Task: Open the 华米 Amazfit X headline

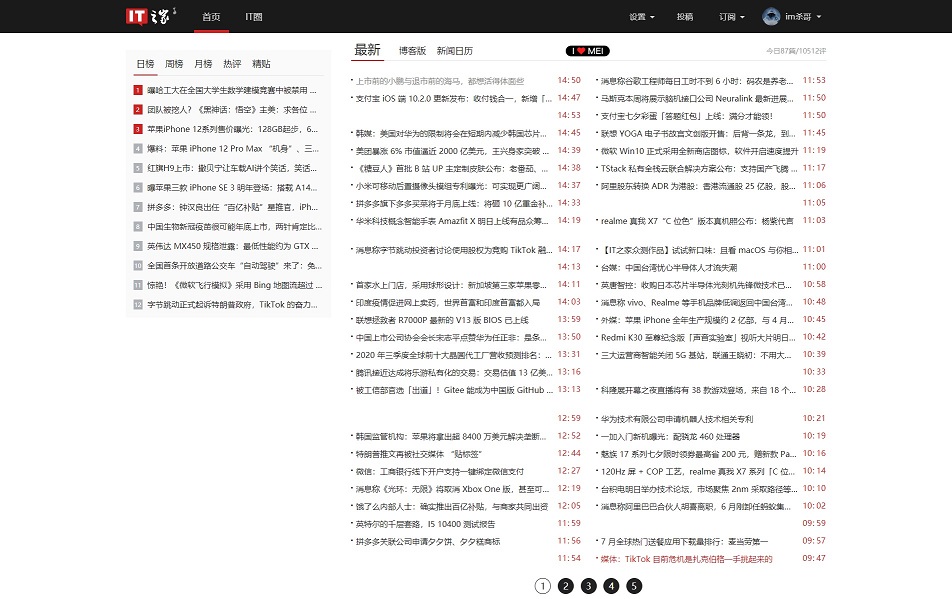Action: point(452,221)
